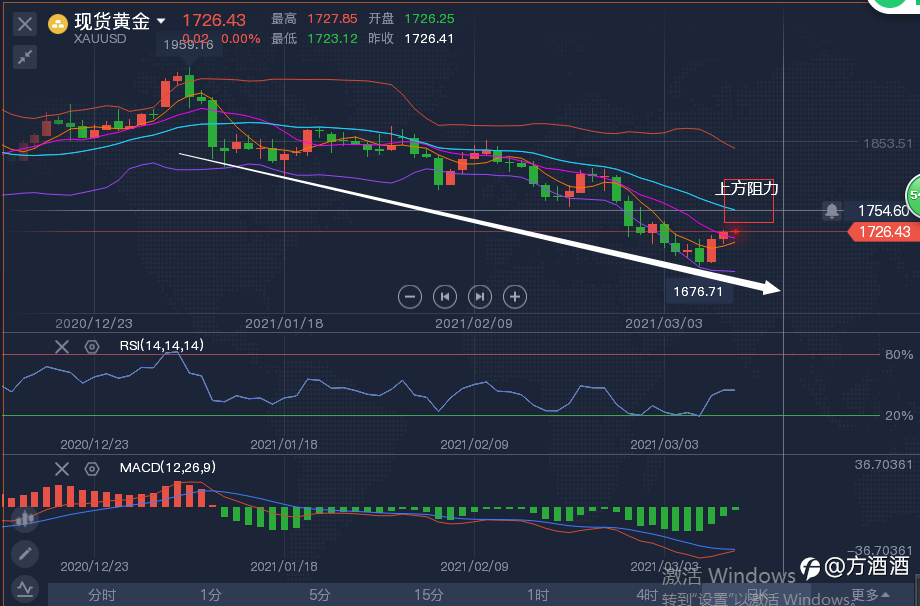Click the zoom in plus chart button
The image size is (920, 606).
click(x=515, y=297)
